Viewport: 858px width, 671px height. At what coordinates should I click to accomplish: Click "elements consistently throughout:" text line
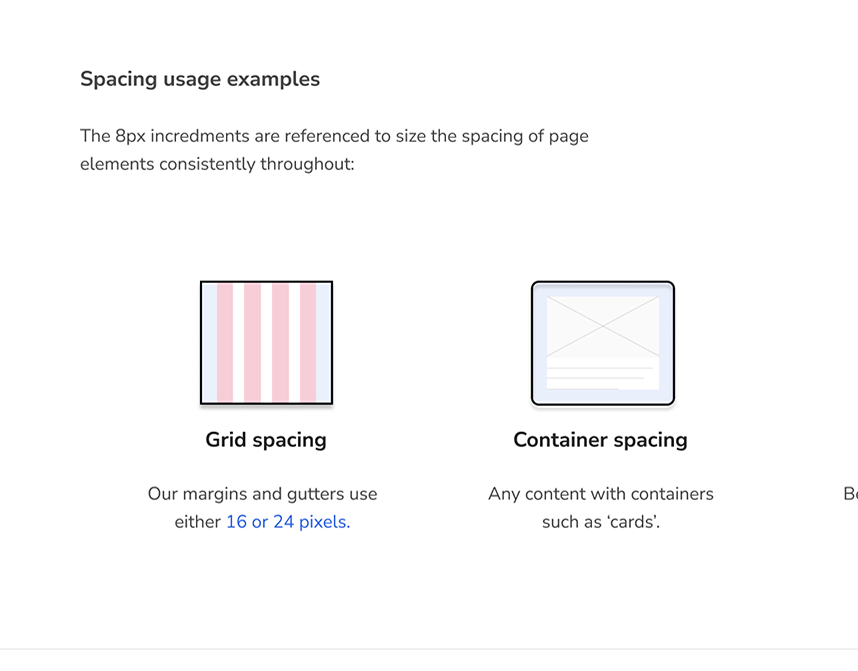pos(217,163)
